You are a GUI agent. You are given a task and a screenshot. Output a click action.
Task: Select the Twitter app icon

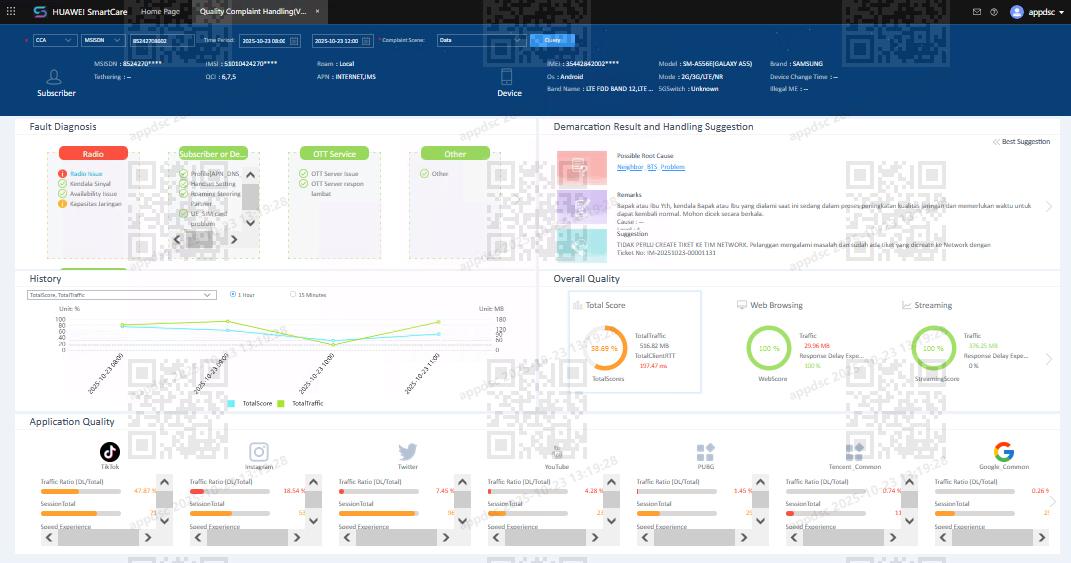[408, 452]
